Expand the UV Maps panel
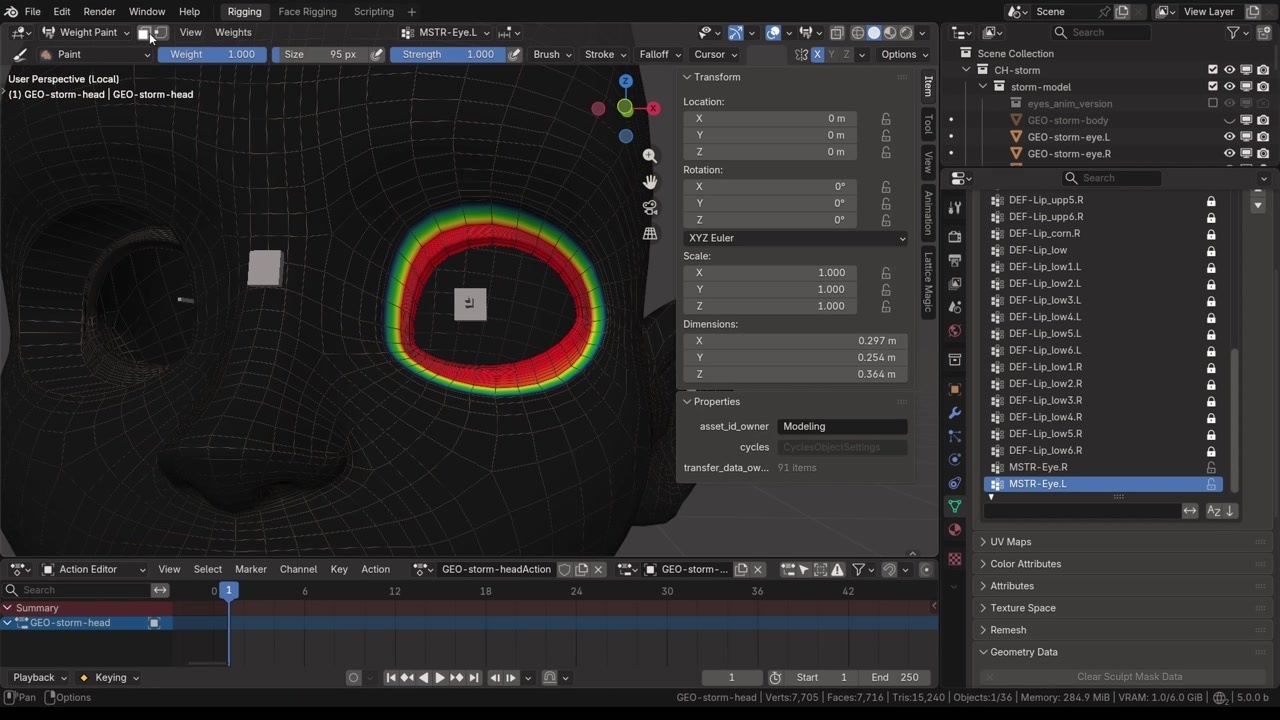Image resolution: width=1280 pixels, height=720 pixels. point(1010,542)
